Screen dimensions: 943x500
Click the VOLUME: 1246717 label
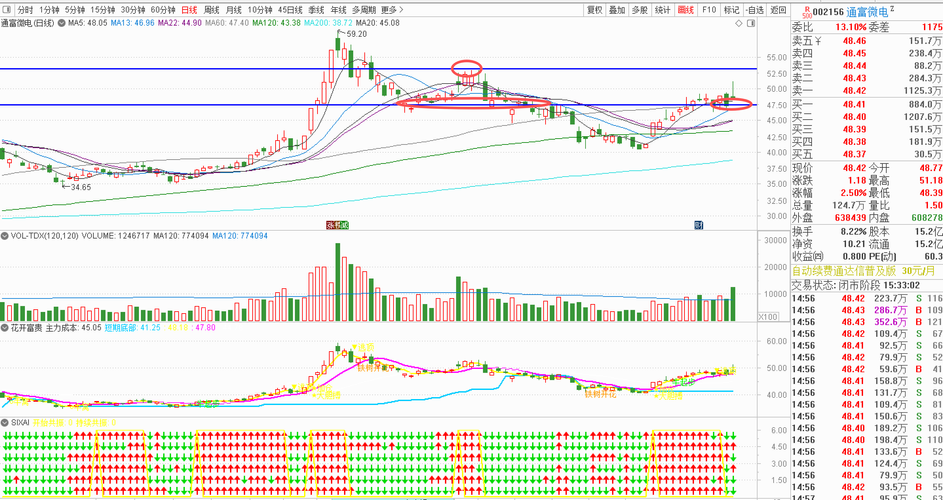(x=116, y=236)
